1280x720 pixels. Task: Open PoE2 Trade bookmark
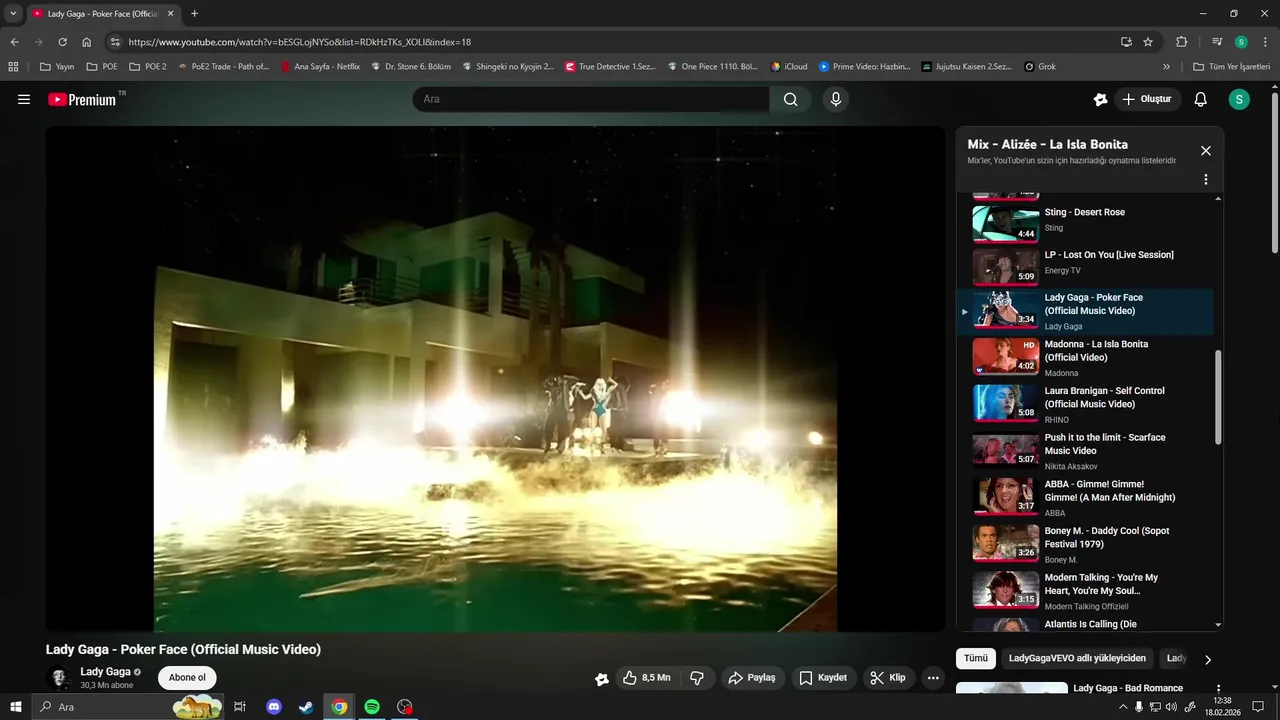224,67
